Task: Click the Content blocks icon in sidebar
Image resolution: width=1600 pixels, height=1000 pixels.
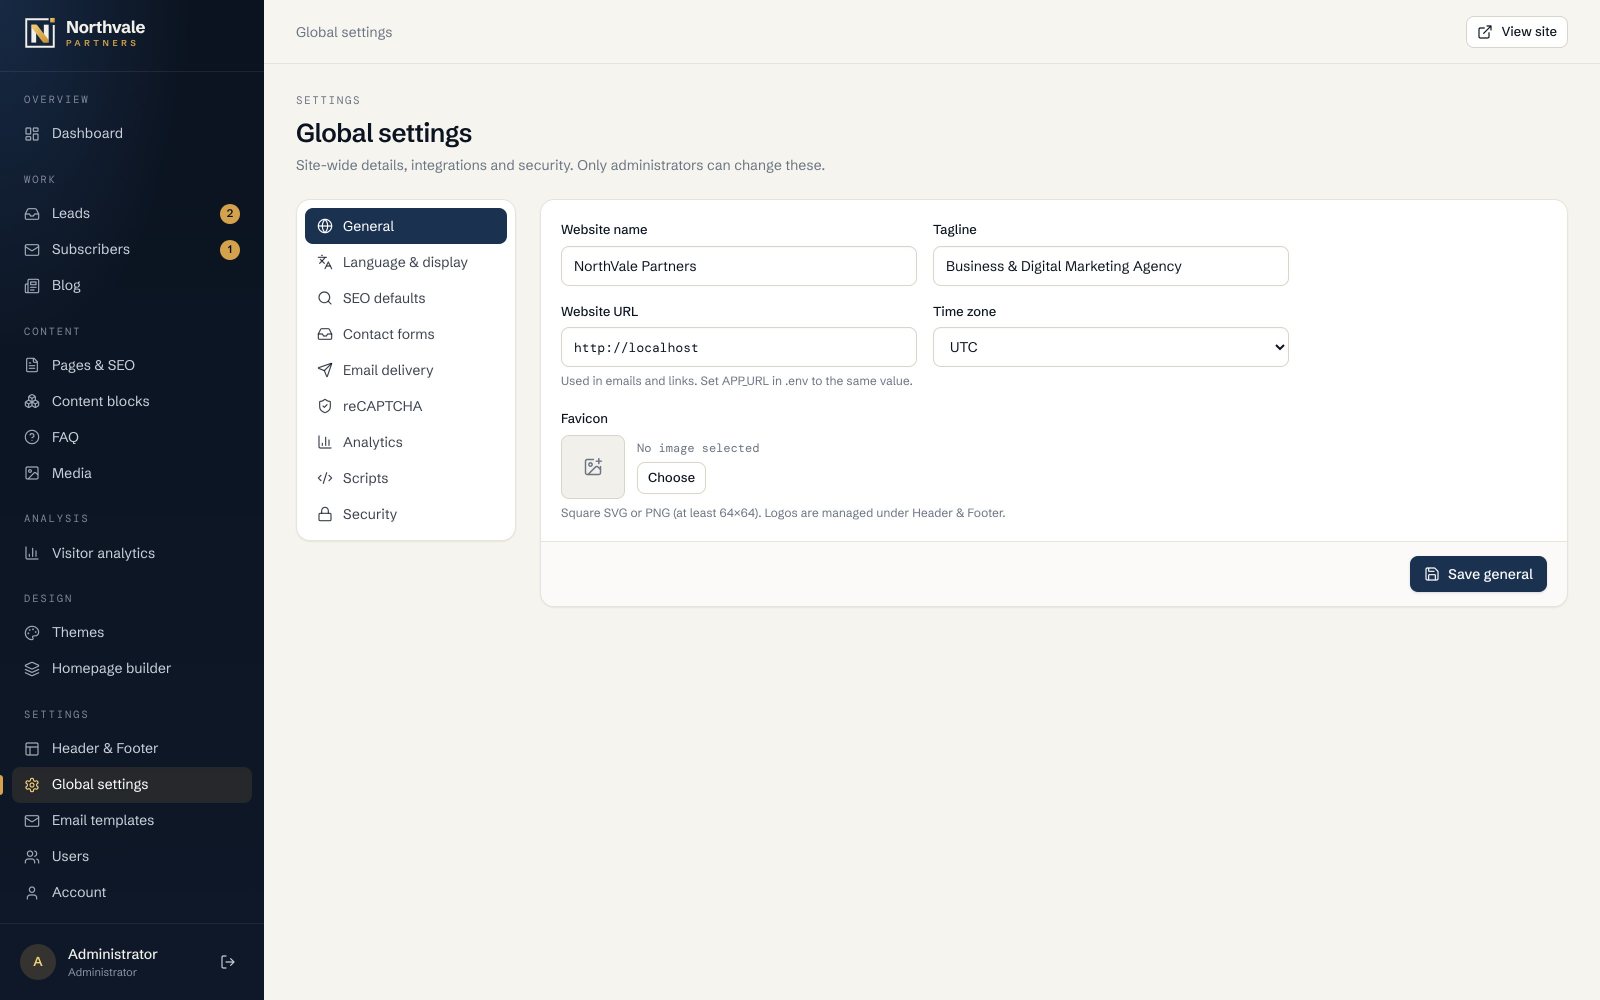Action: (x=32, y=402)
